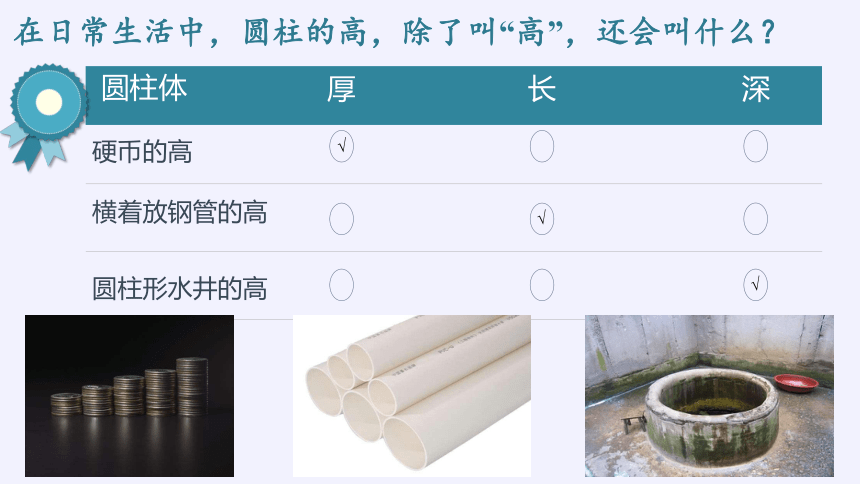
Task: Click the 厚 column header
Action: 341,89
